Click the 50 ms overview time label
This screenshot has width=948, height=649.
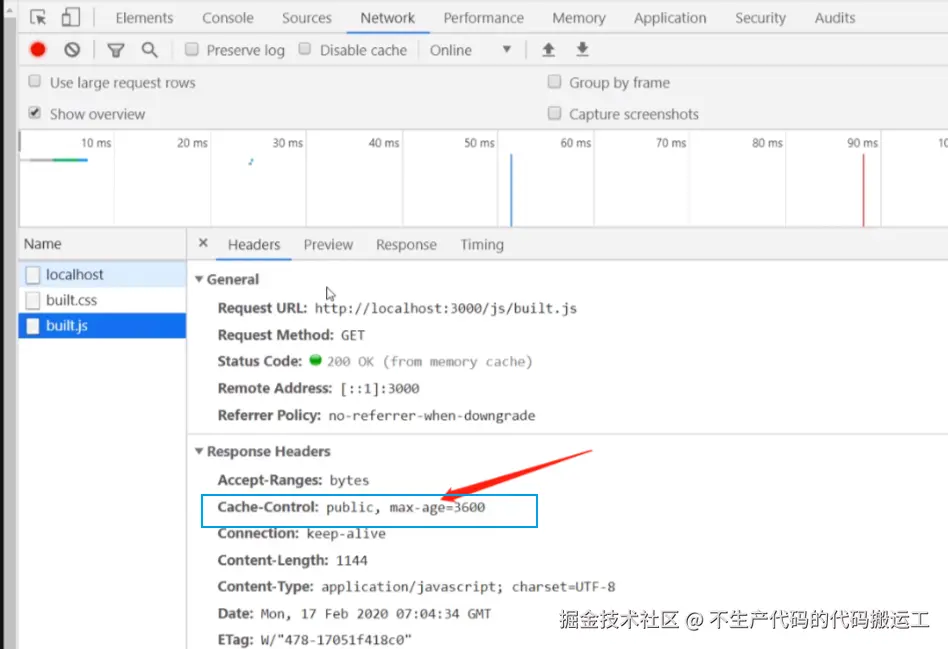pyautogui.click(x=479, y=143)
